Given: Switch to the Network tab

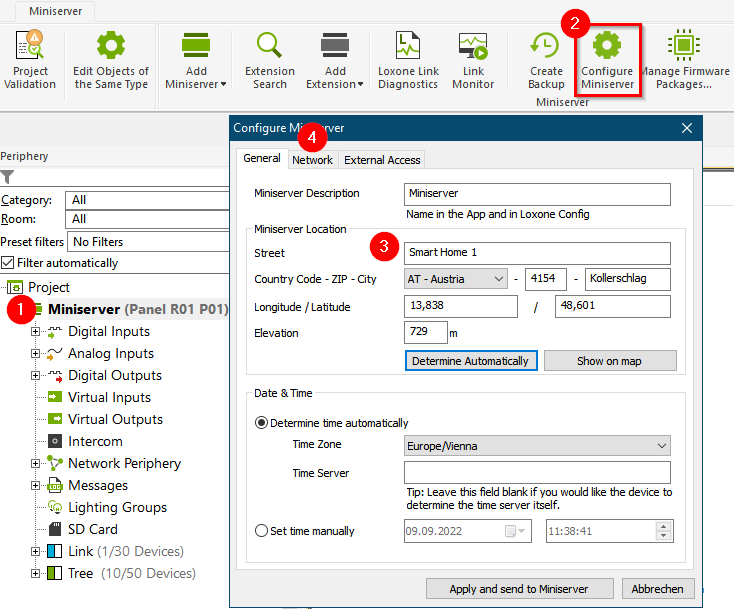Looking at the screenshot, I should 312,160.
